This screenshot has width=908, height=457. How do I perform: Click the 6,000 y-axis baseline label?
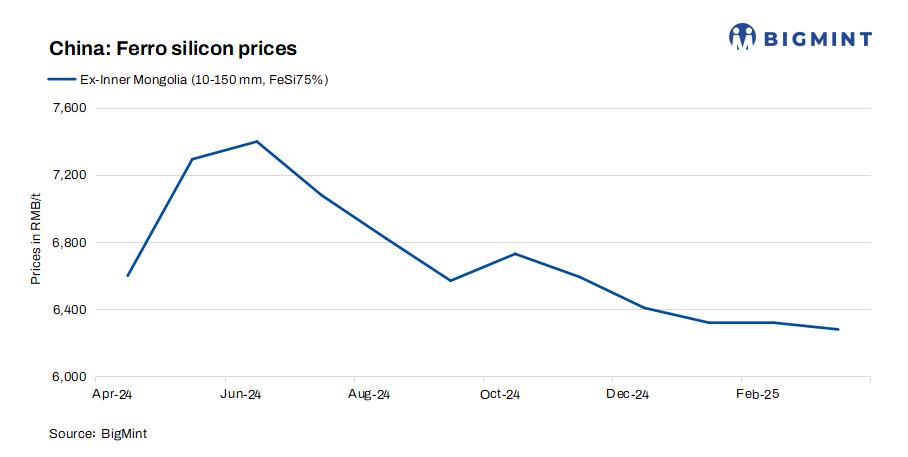pos(69,377)
